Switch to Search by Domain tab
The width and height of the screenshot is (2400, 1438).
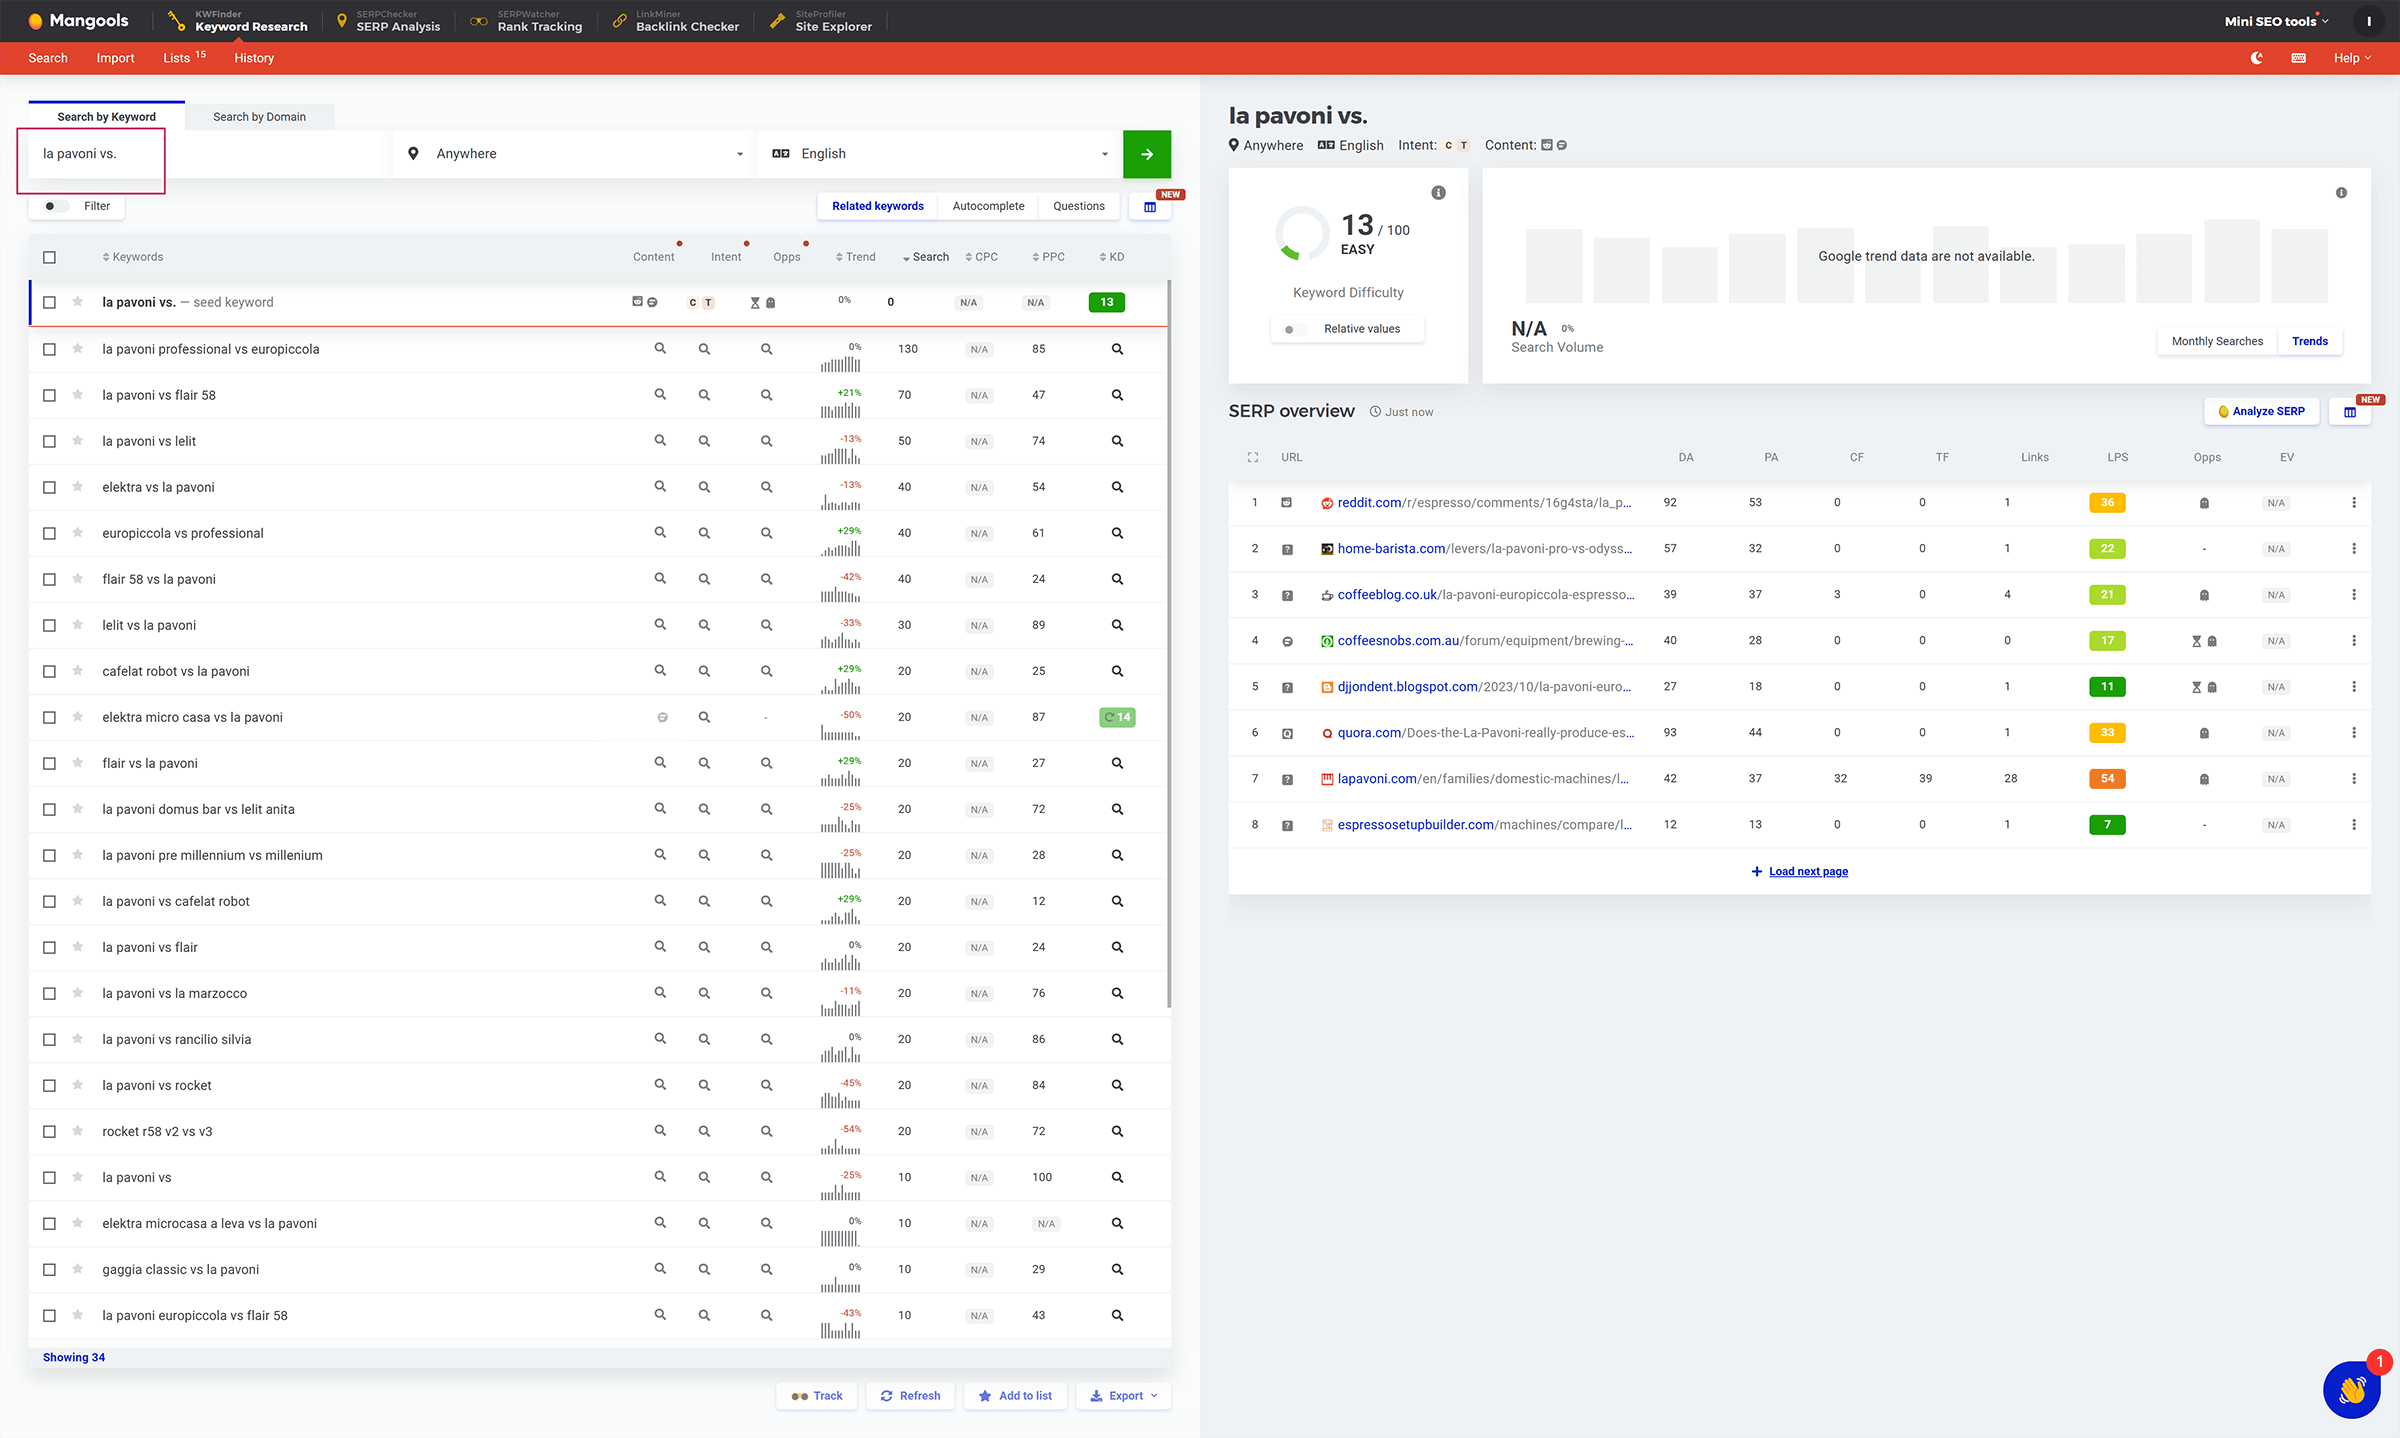tap(259, 117)
